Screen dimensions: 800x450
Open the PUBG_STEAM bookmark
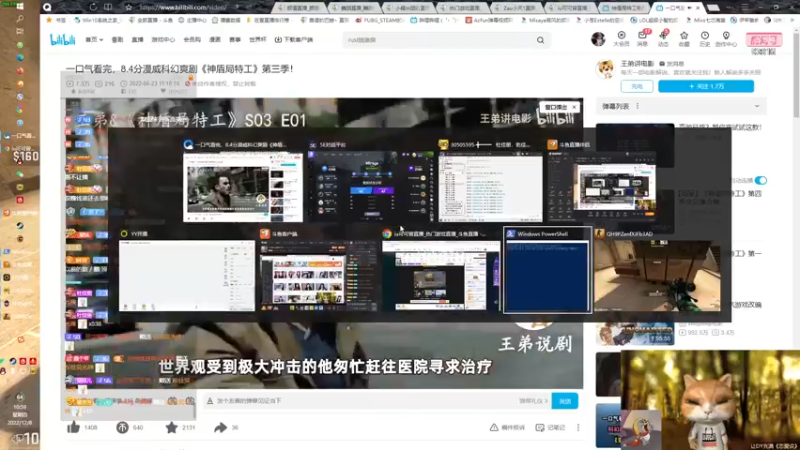pyautogui.click(x=380, y=20)
